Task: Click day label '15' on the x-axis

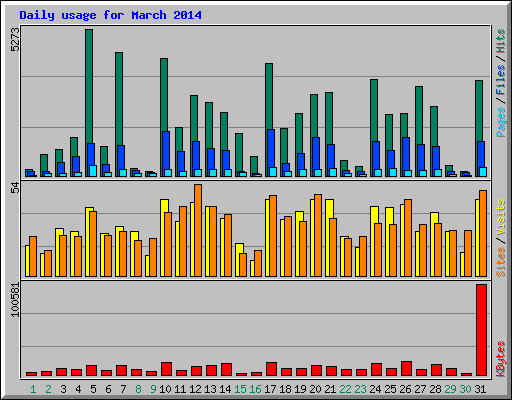Action: point(240,389)
